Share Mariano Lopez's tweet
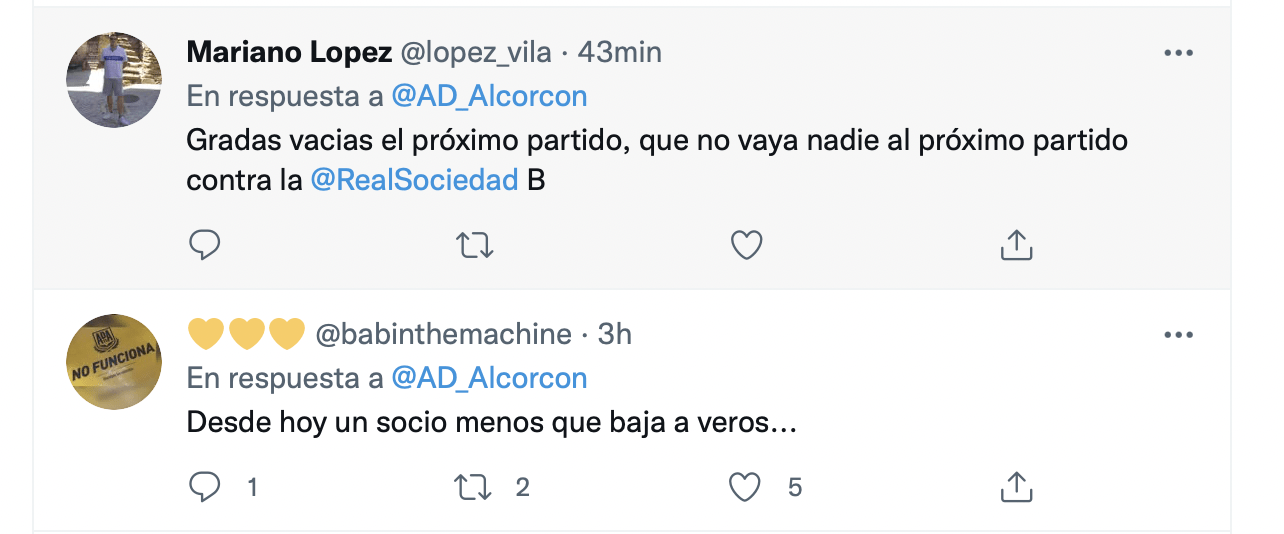The height and width of the screenshot is (534, 1284). (x=1016, y=245)
